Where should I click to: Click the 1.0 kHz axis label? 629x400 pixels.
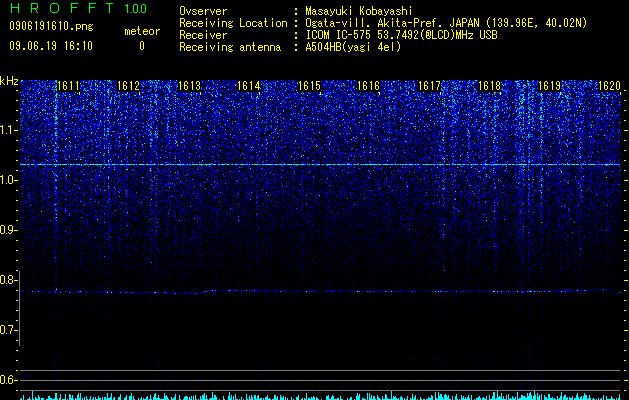pyautogui.click(x=9, y=180)
